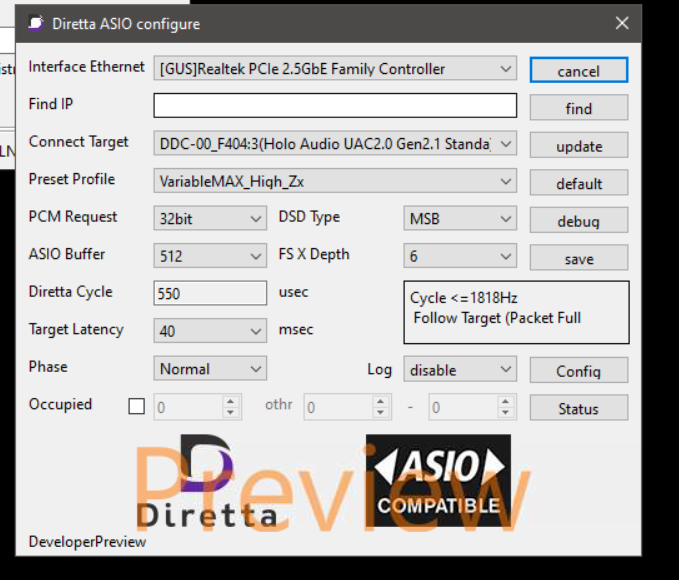Viewport: 679px width, 580px height.
Task: Open the Phase dropdown
Action: coord(210,369)
